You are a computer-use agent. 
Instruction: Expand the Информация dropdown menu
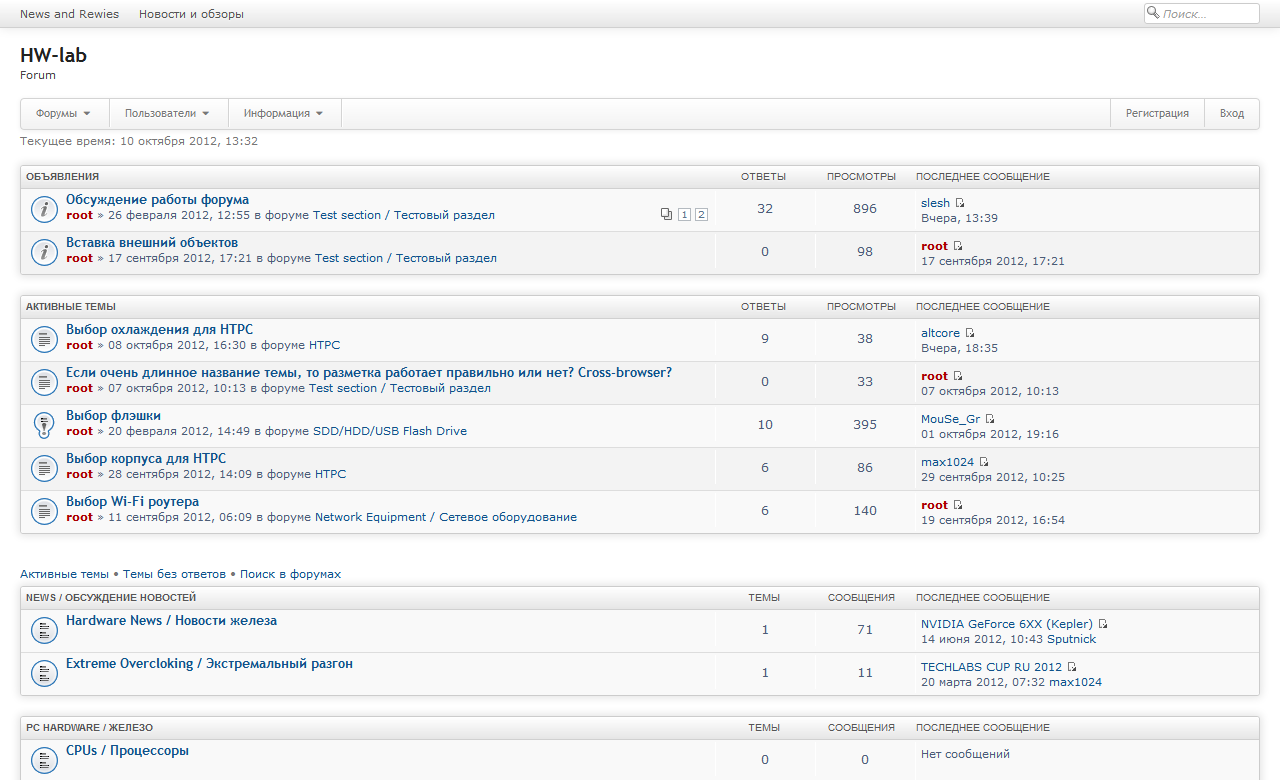click(x=284, y=114)
